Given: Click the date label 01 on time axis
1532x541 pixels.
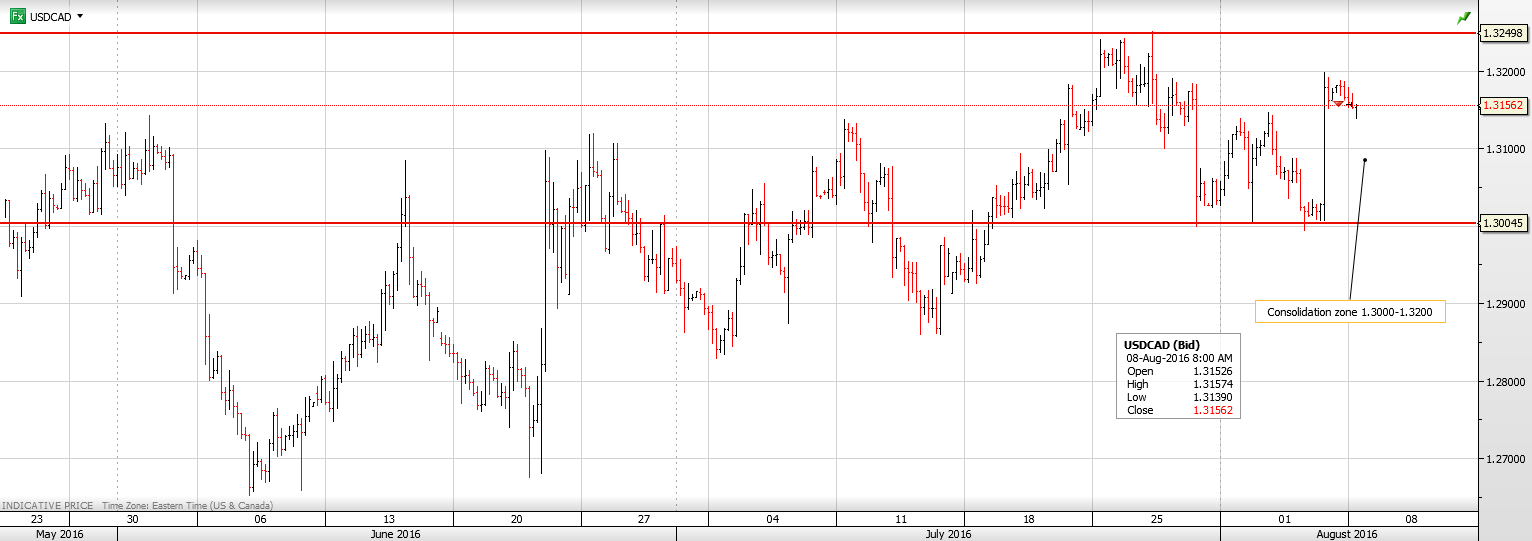Looking at the screenshot, I should coord(1284,520).
